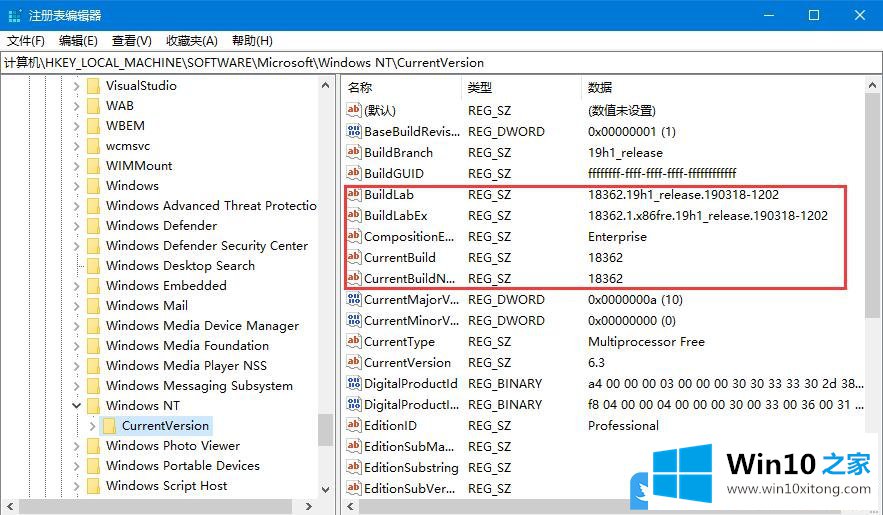Viewport: 883px width, 515px height.
Task: Select the Windows Advanced Threat Protection key
Action: 211,205
